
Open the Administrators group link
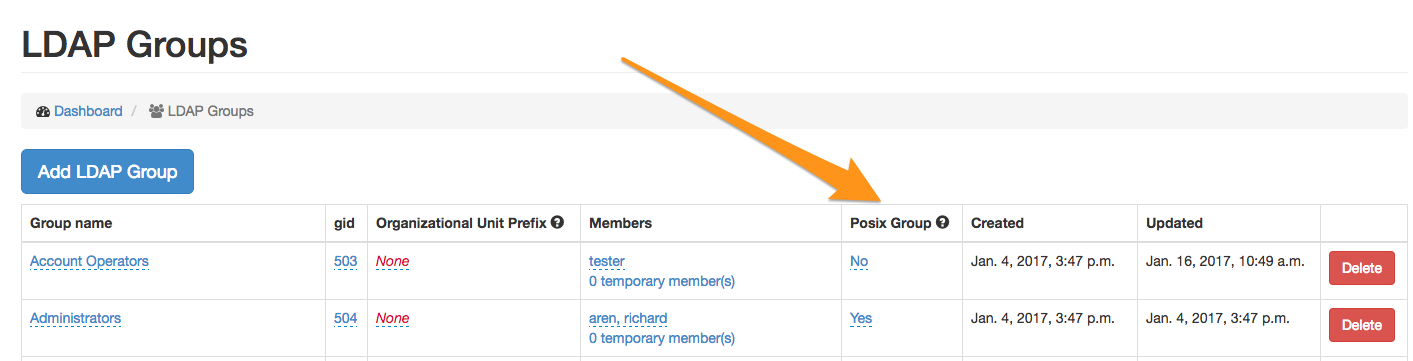coord(75,318)
